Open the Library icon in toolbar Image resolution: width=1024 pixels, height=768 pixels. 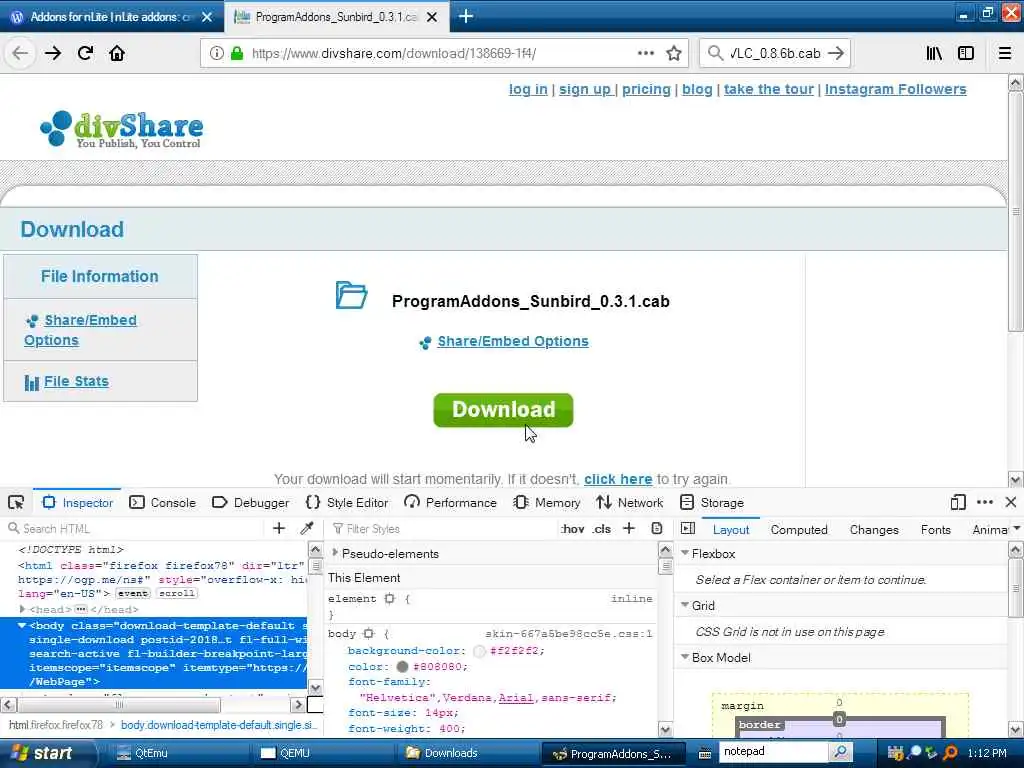click(934, 54)
